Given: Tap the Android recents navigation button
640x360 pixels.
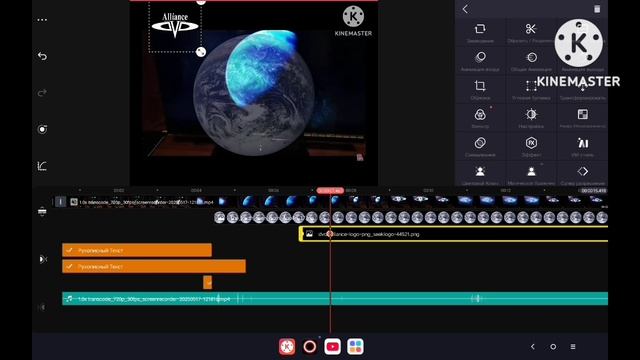Looking at the screenshot, I should point(573,347).
